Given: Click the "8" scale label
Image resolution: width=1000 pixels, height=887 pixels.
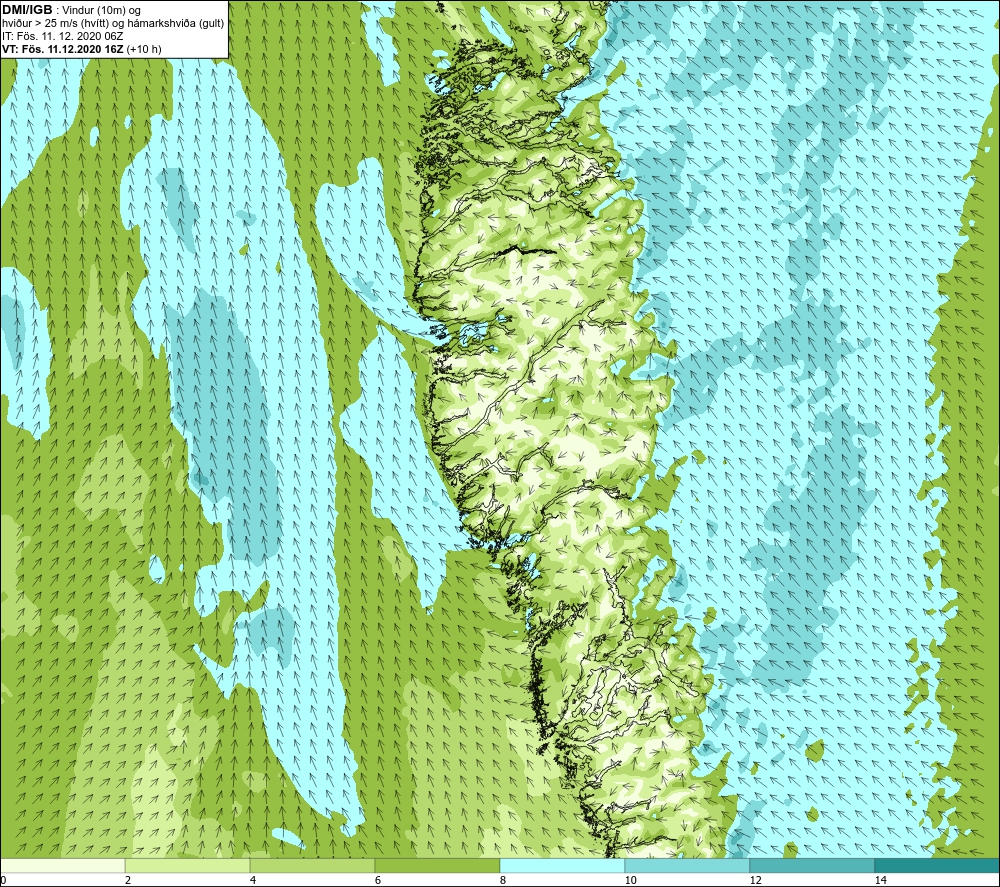Looking at the screenshot, I should click(x=503, y=880).
